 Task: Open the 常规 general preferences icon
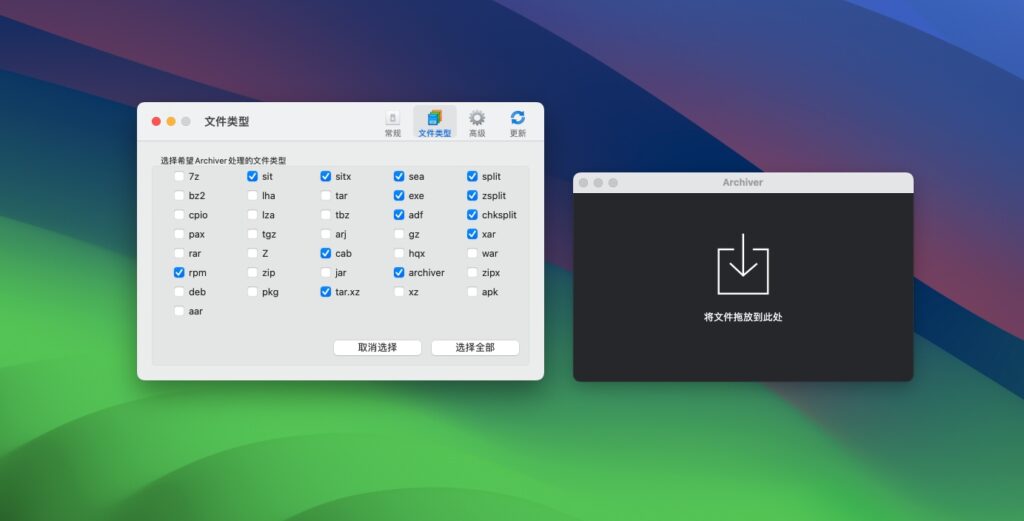[x=392, y=123]
